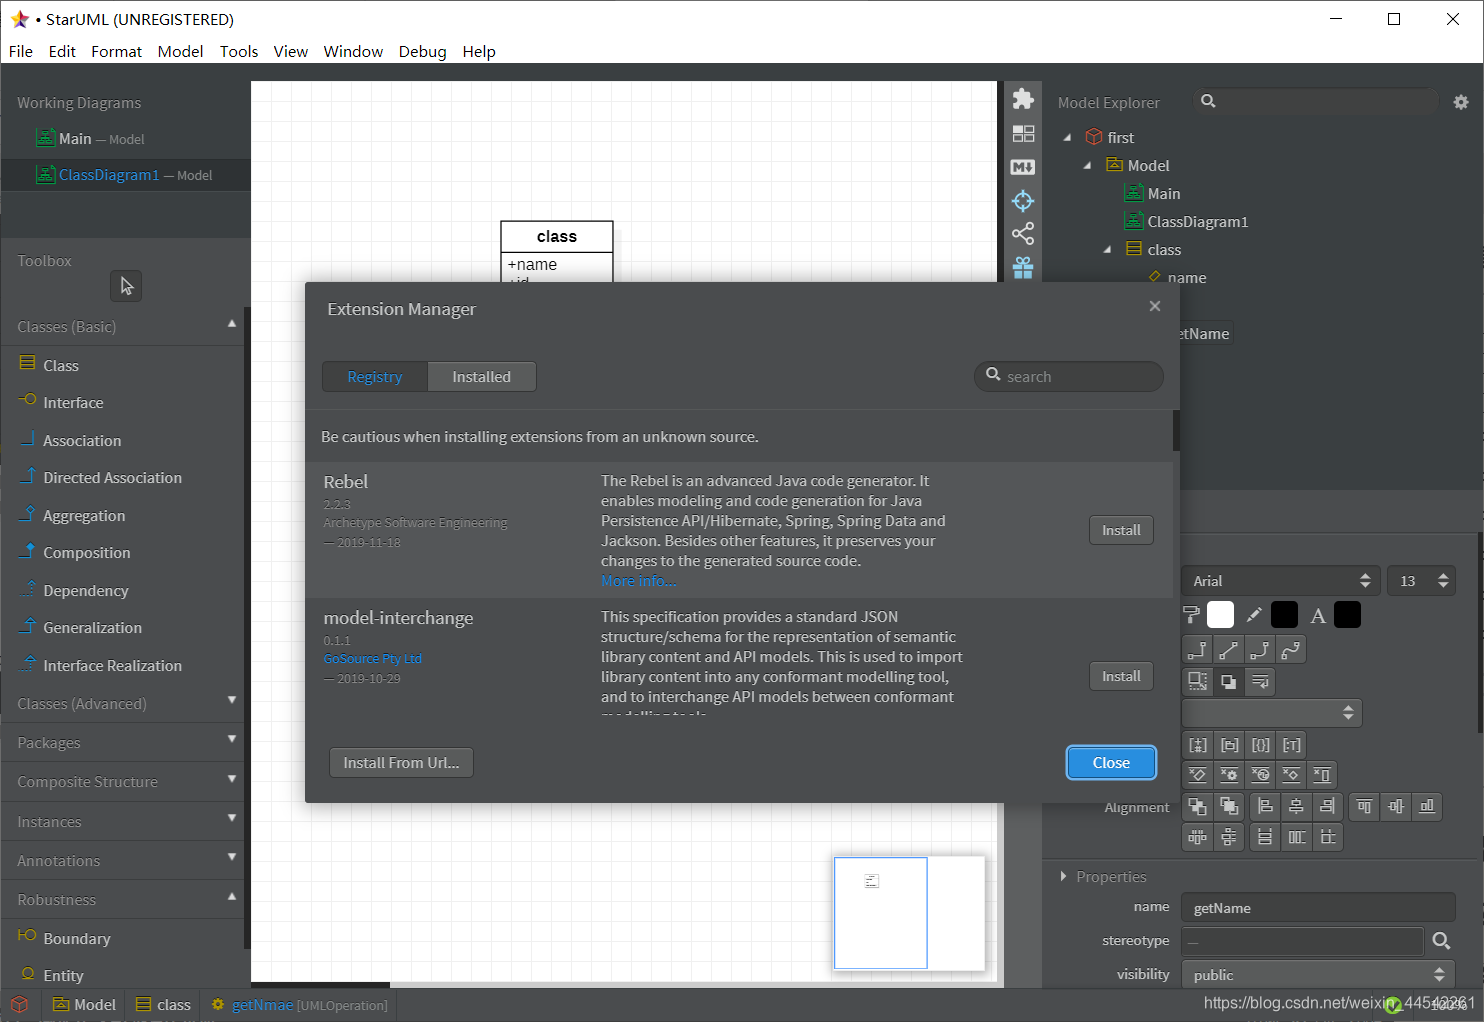Viewport: 1484px width, 1022px height.
Task: Toggle Suppress Attributes option
Action: click(x=1197, y=775)
